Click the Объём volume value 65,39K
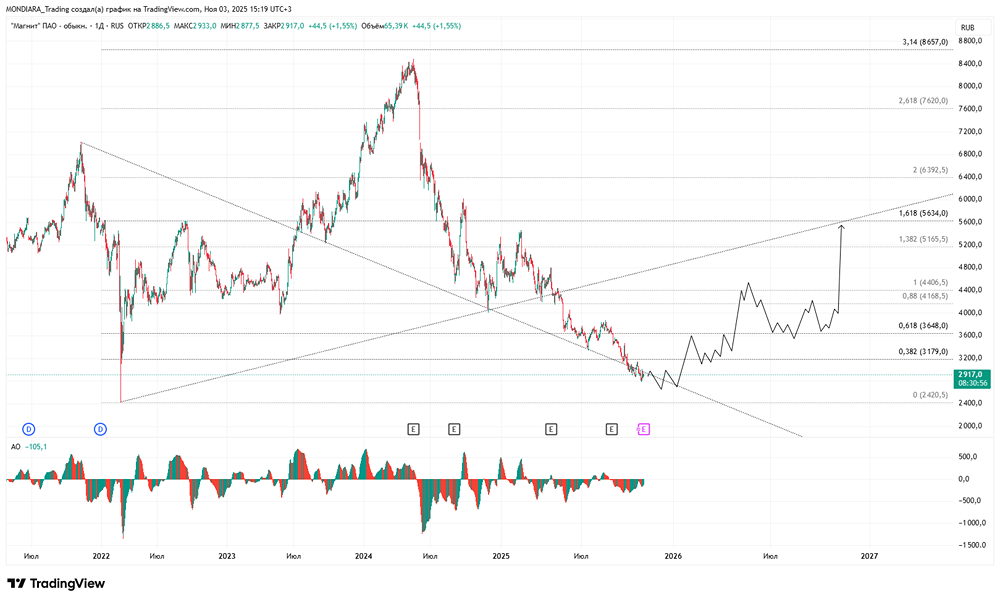The height and width of the screenshot is (602, 1000). (396, 26)
